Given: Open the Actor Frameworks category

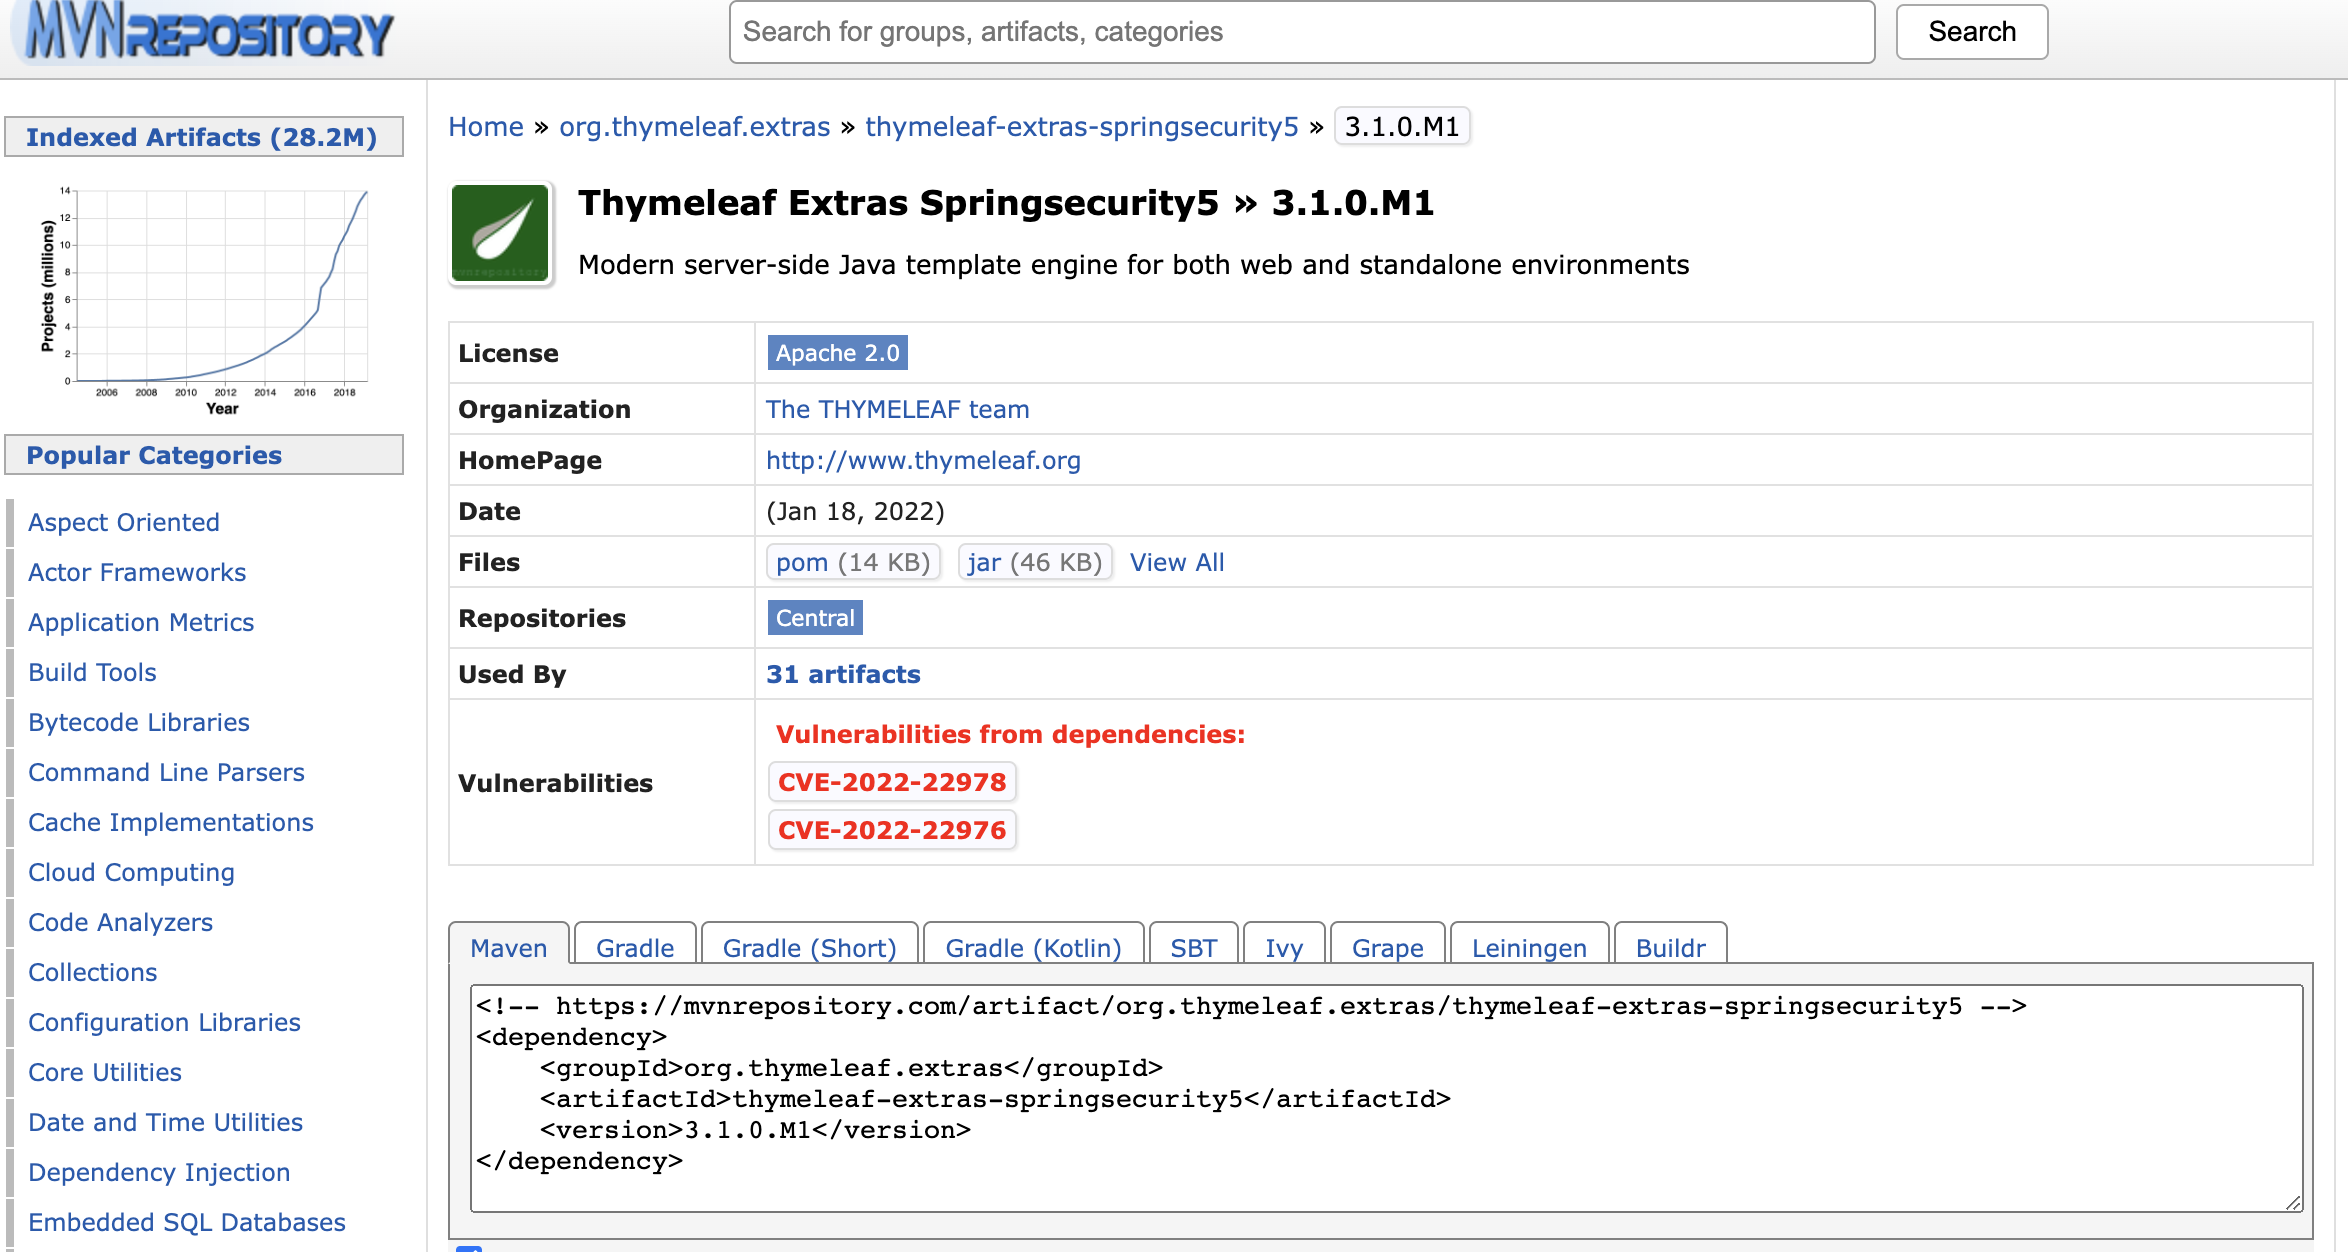Looking at the screenshot, I should coord(137,572).
